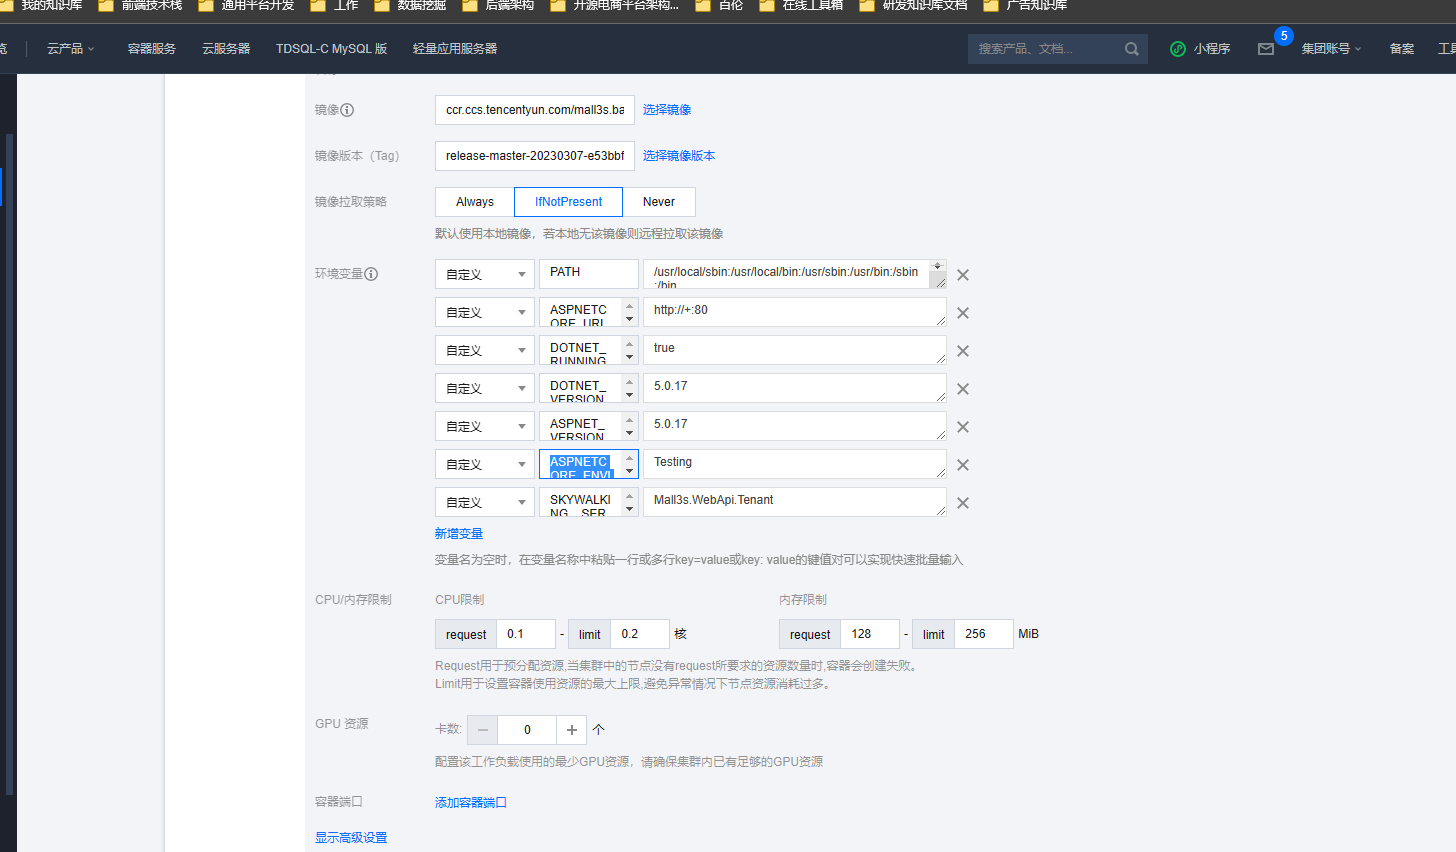Click the 选择镜像版本 link

[x=679, y=156]
